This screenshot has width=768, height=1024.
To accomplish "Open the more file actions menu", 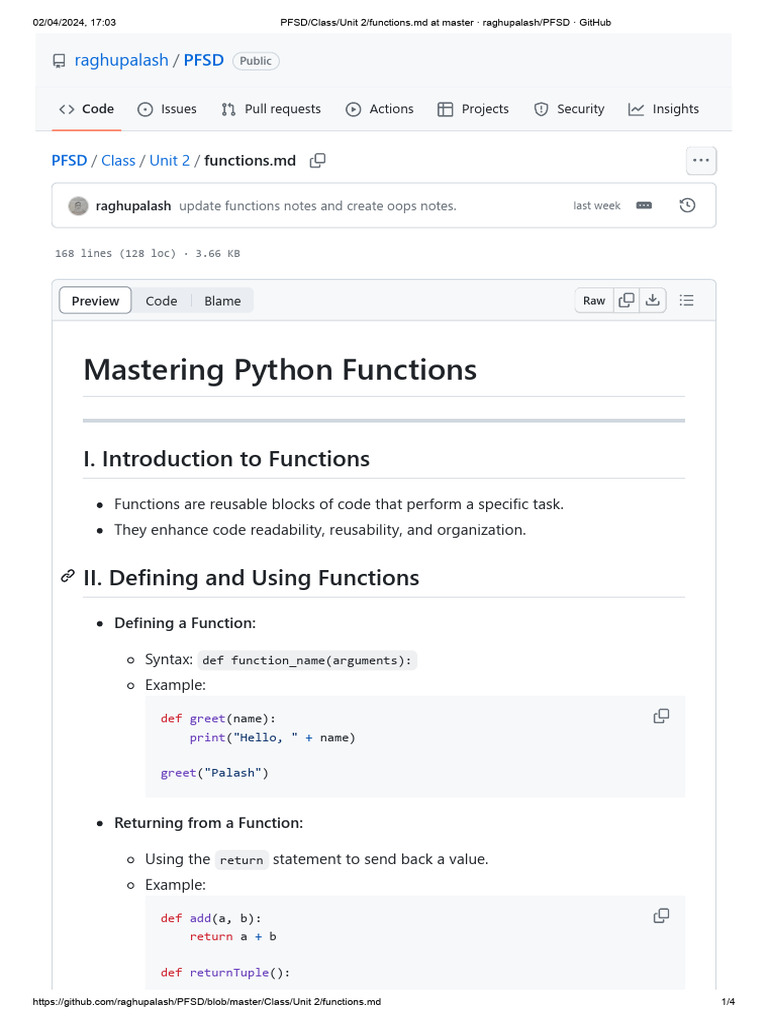I will (700, 160).
